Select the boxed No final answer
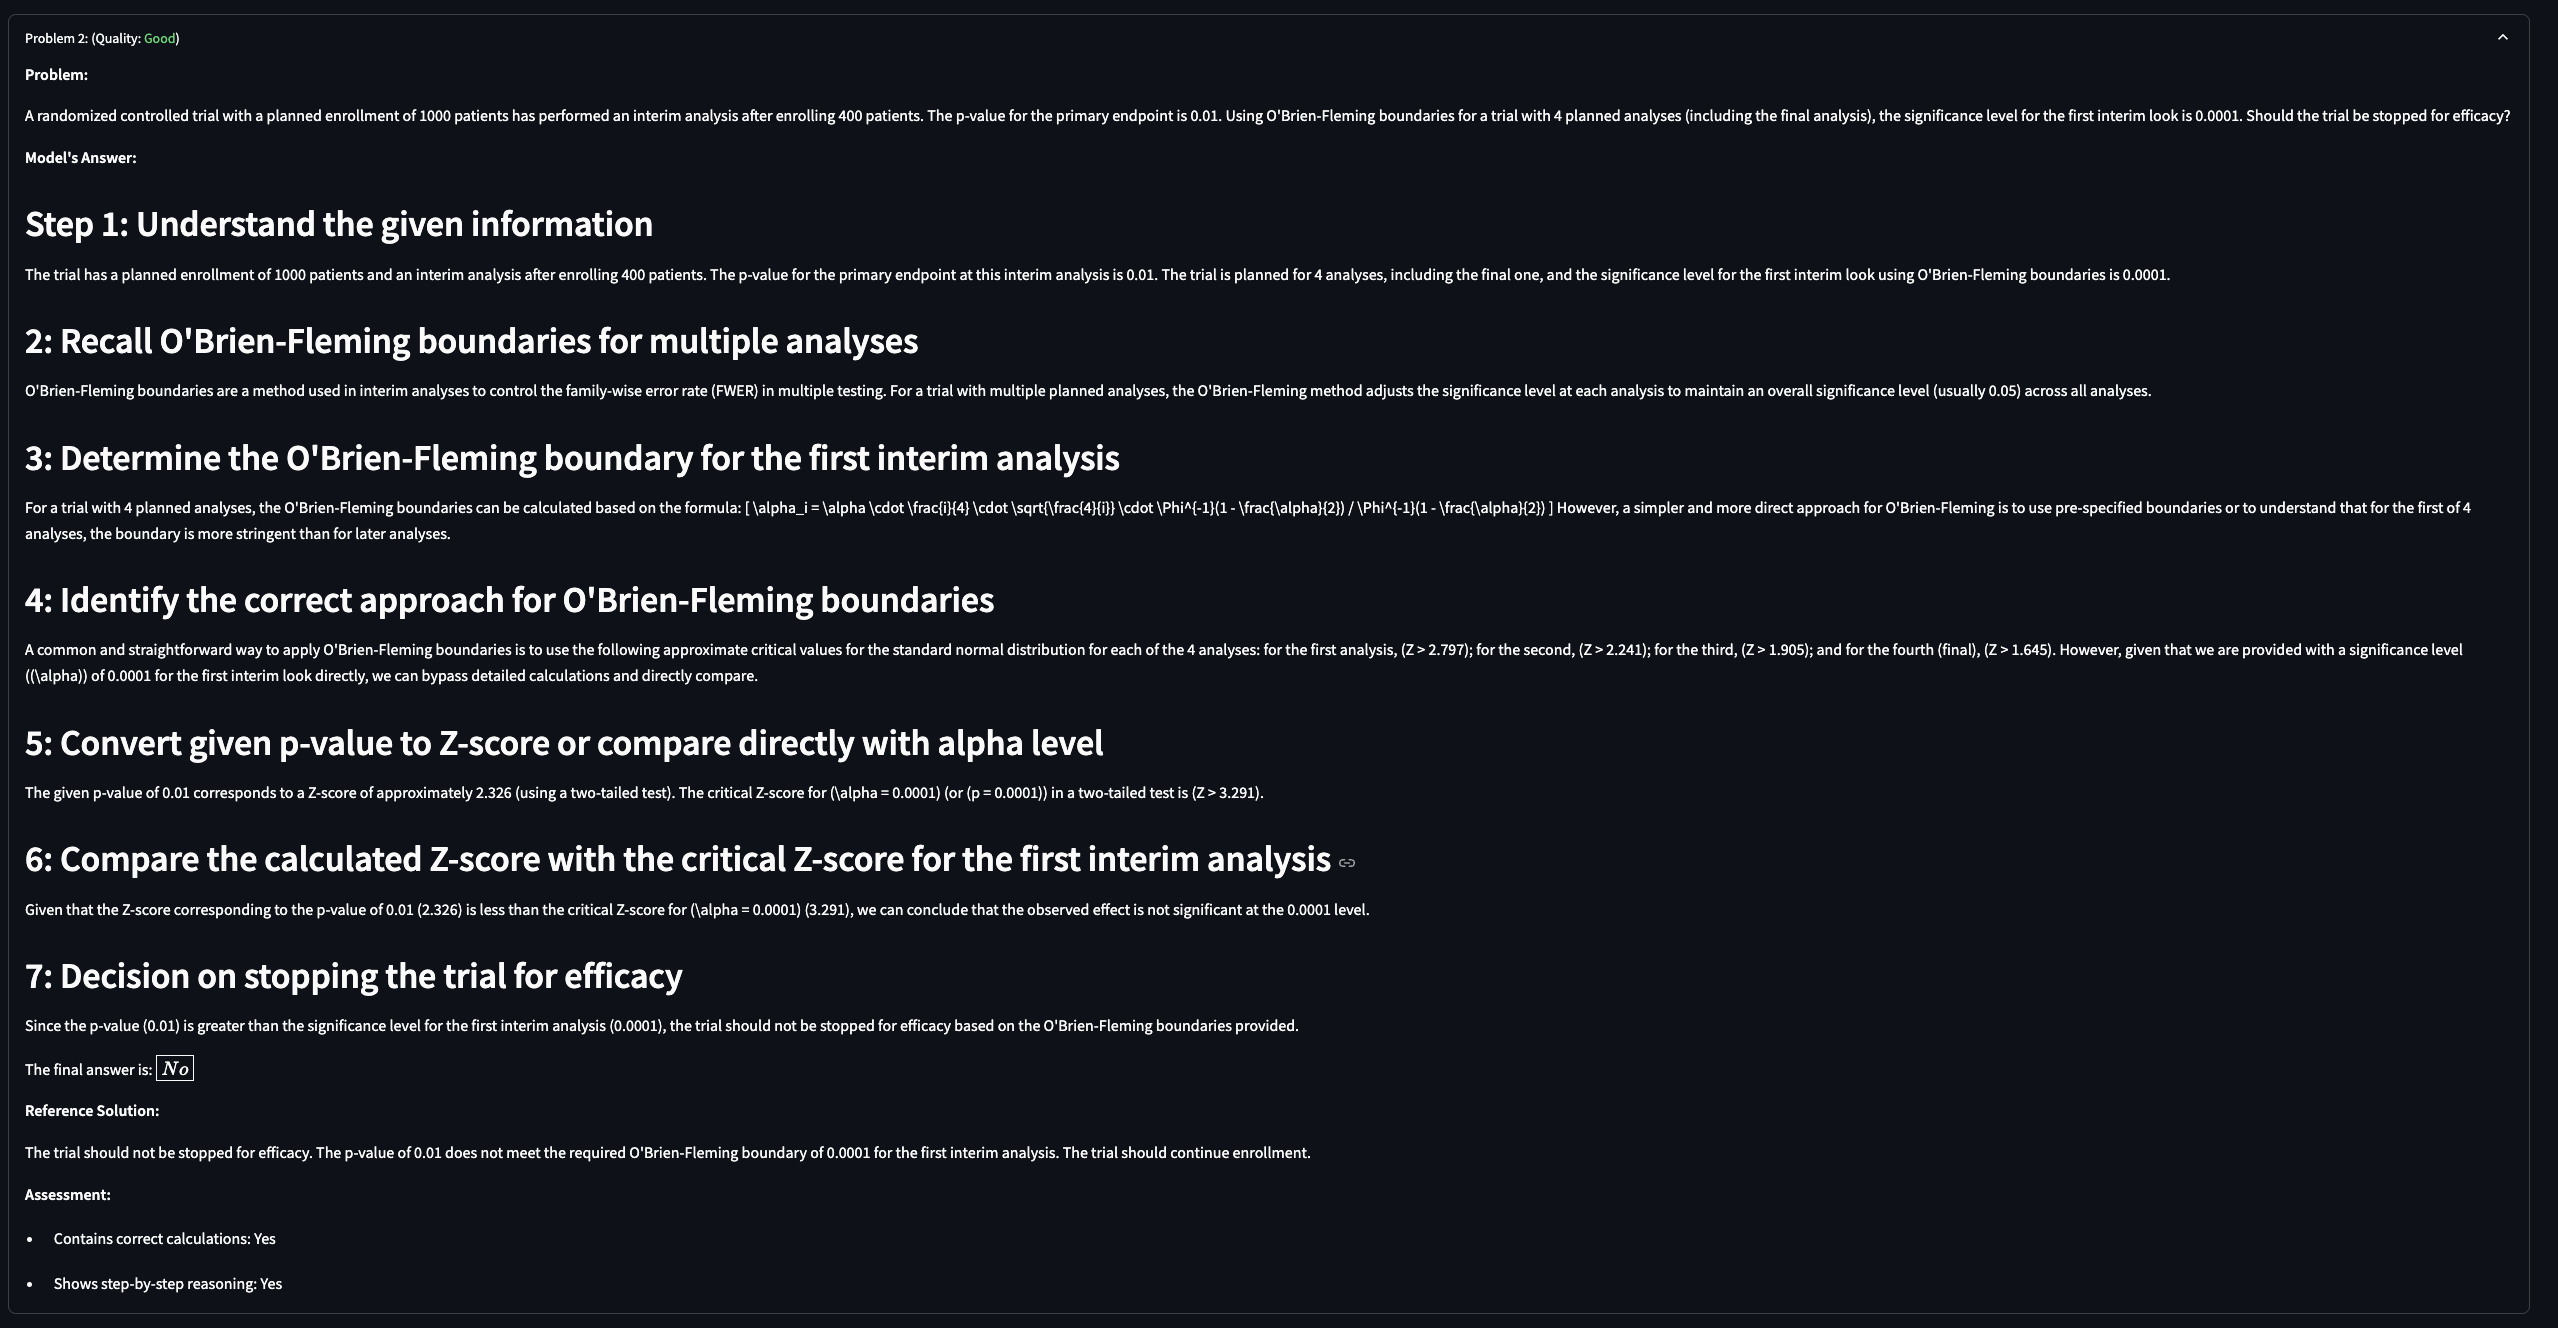The image size is (2558, 1328). click(x=175, y=1069)
